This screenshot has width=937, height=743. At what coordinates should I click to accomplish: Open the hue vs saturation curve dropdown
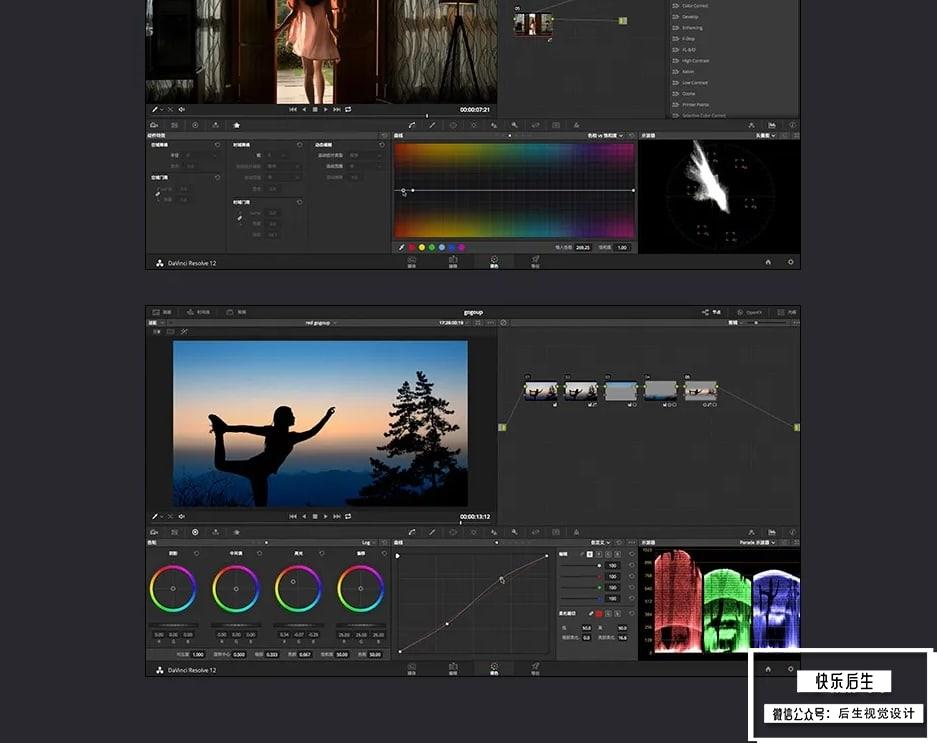click(x=605, y=135)
